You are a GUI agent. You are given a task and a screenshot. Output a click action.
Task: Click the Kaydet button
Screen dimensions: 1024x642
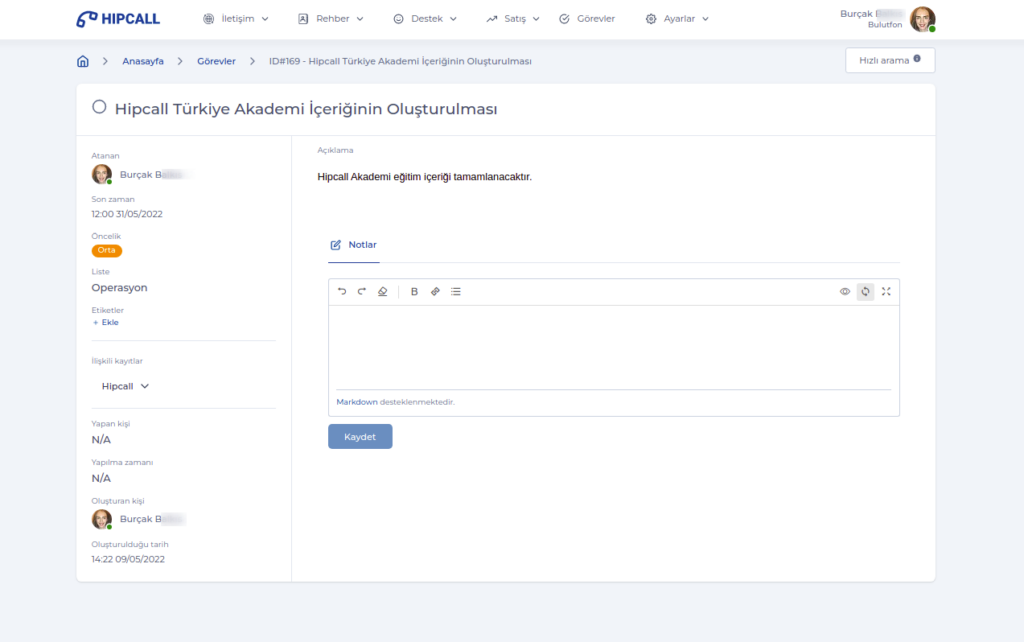pyautogui.click(x=360, y=436)
